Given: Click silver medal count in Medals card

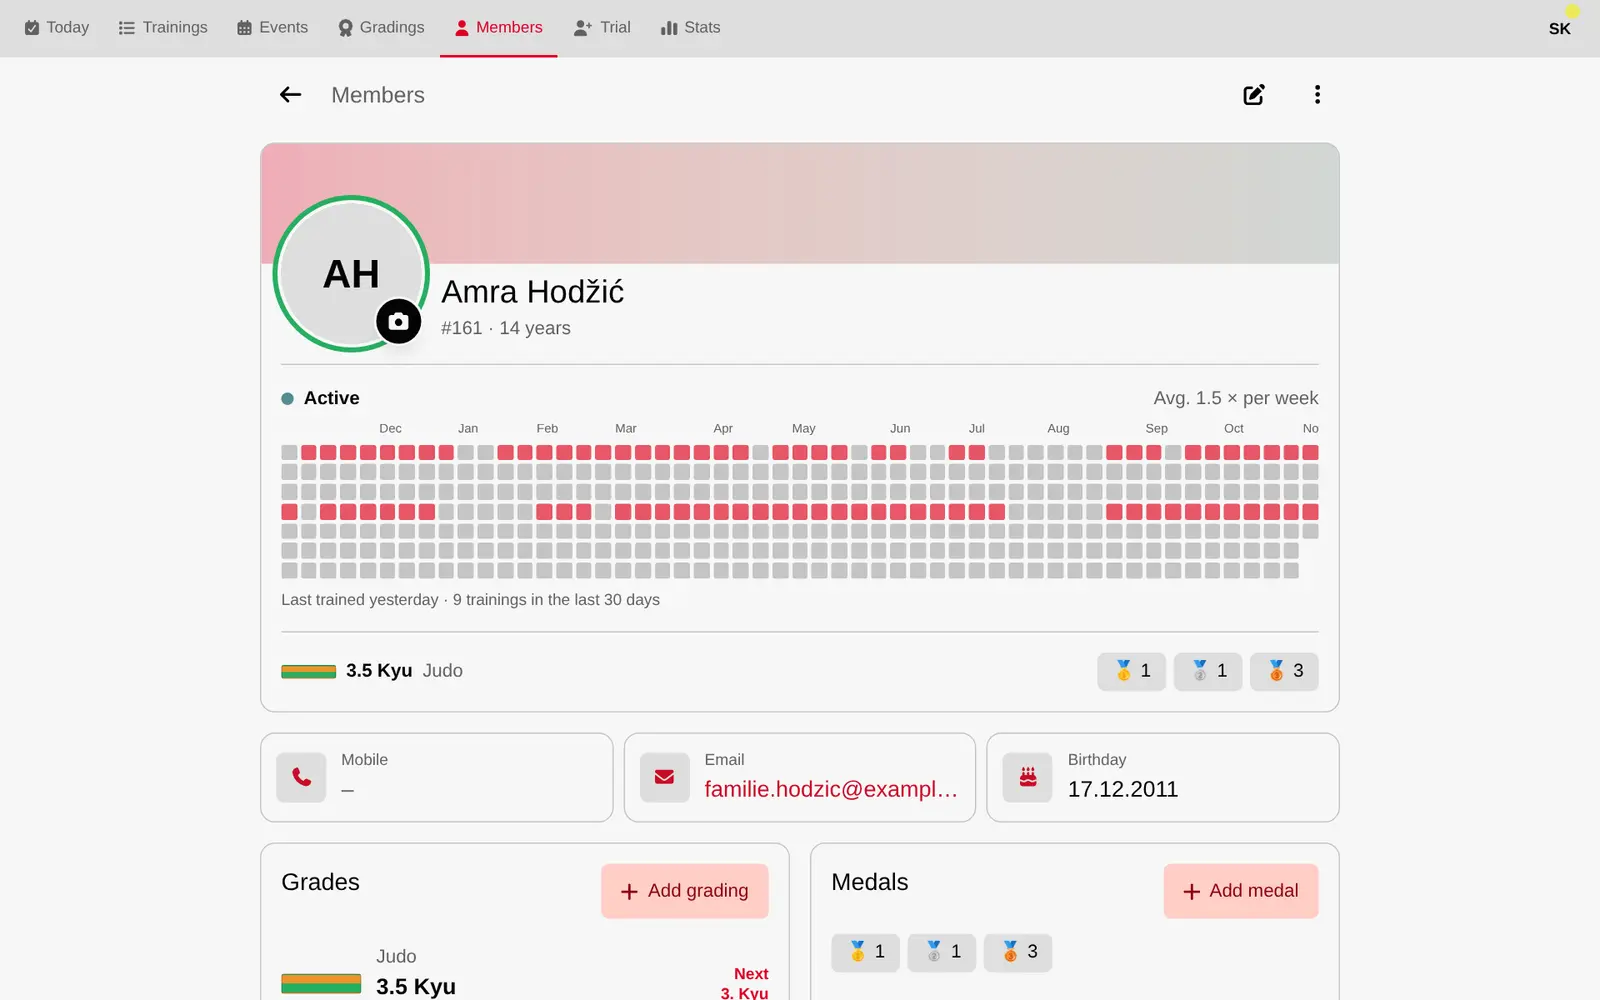Looking at the screenshot, I should coord(942,952).
